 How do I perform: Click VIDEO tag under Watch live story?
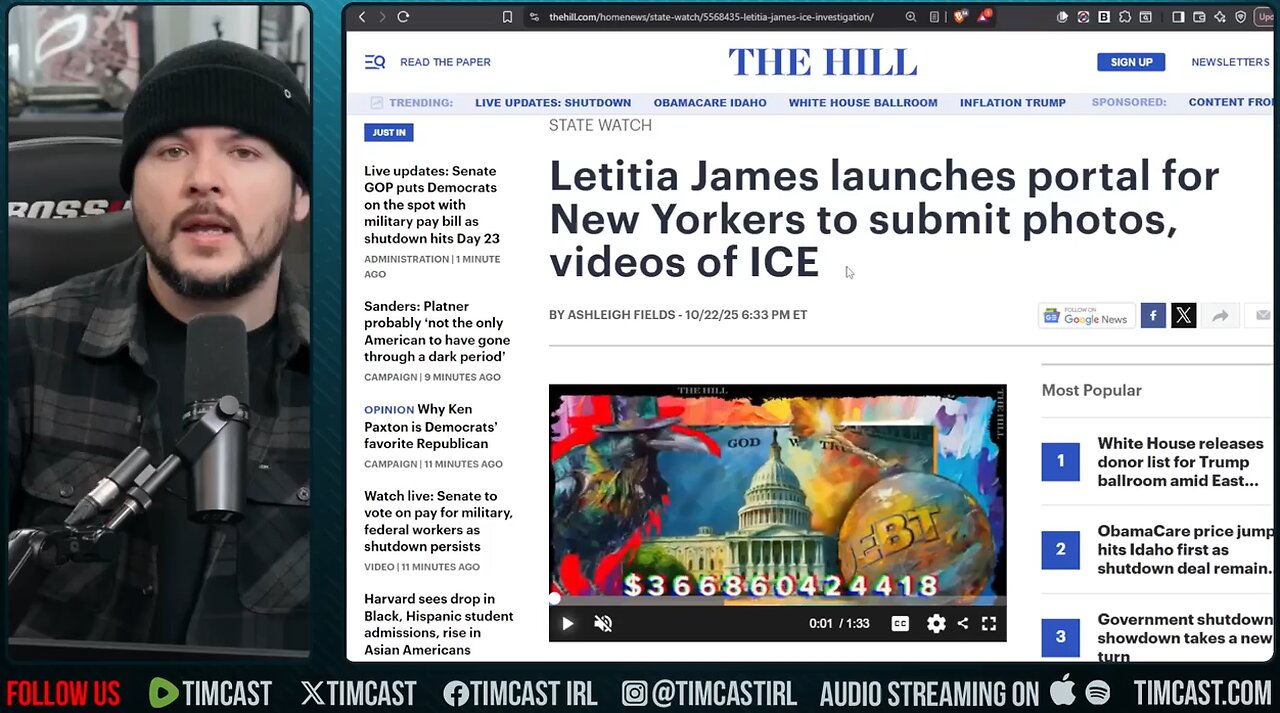379,567
